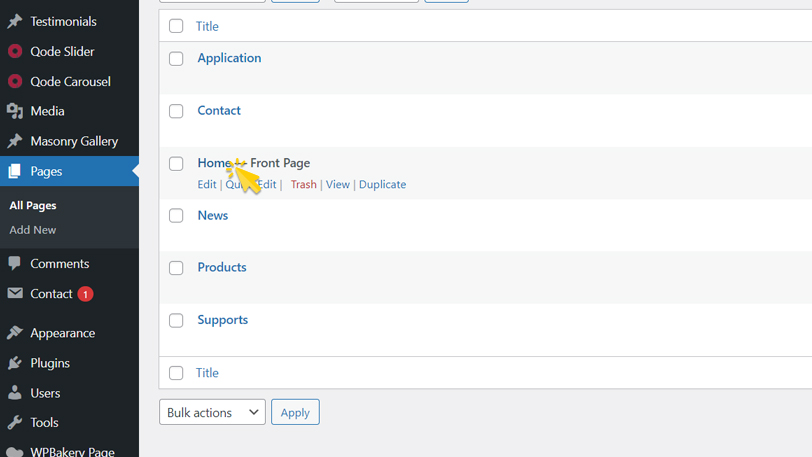Click the Masonry Gallery pin icon

click(x=15, y=141)
